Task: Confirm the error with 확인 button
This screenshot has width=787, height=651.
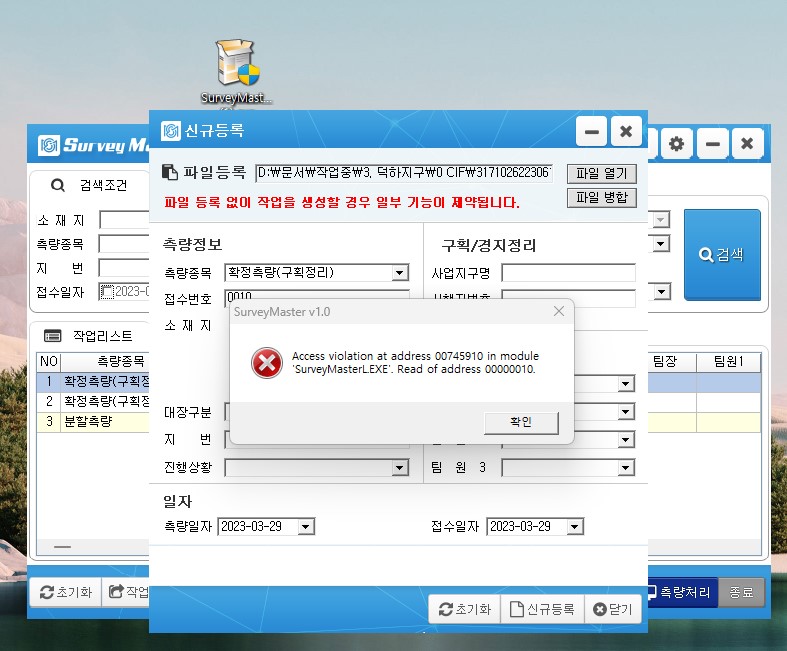Action: click(x=521, y=423)
